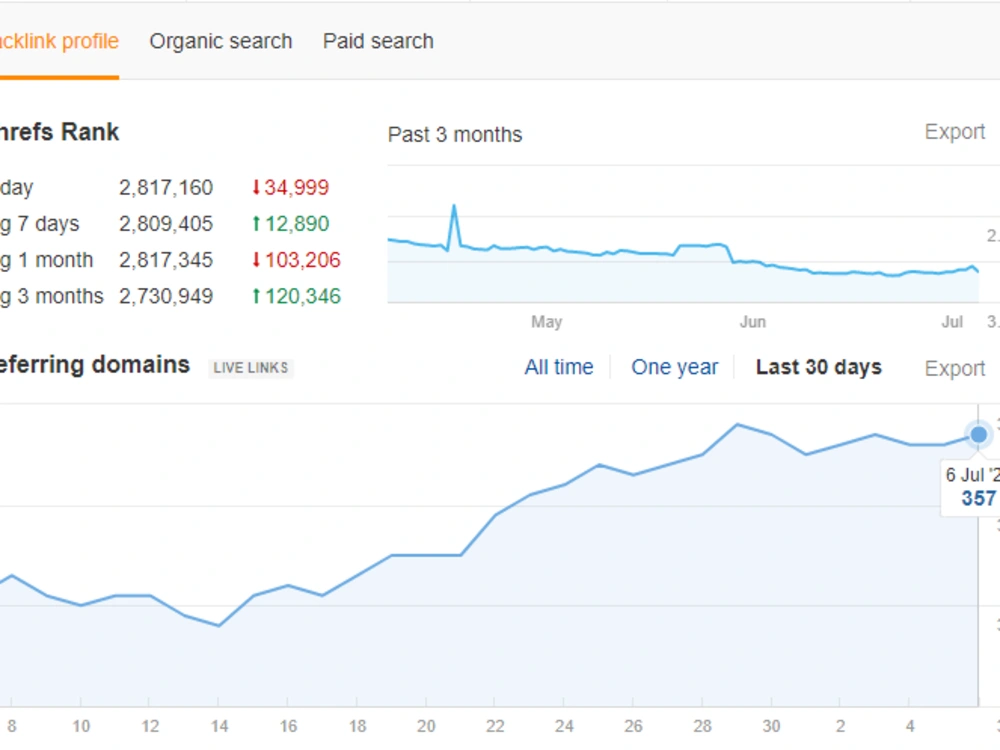
Task: Click the spike peak in rank chart
Action: coord(454,206)
